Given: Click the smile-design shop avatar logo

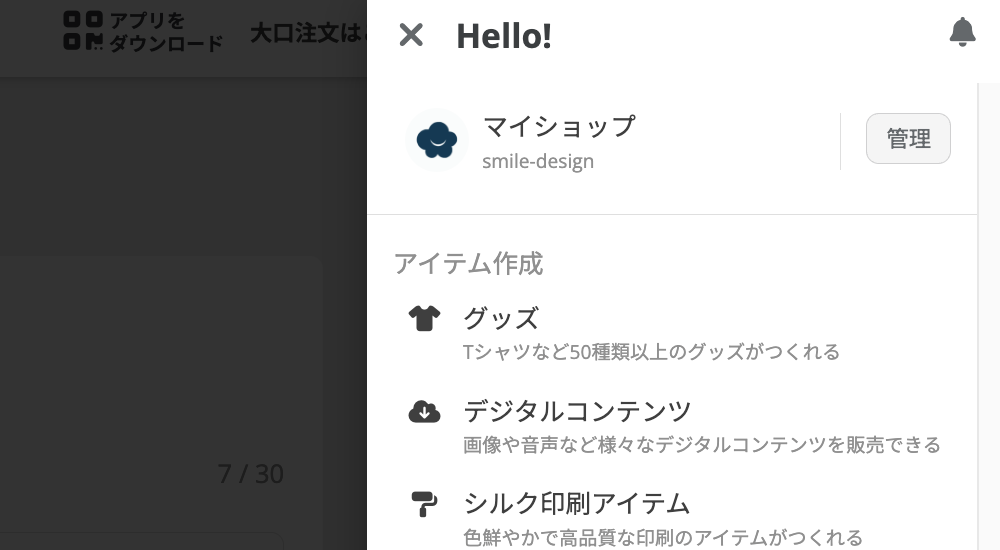Looking at the screenshot, I should [x=437, y=140].
